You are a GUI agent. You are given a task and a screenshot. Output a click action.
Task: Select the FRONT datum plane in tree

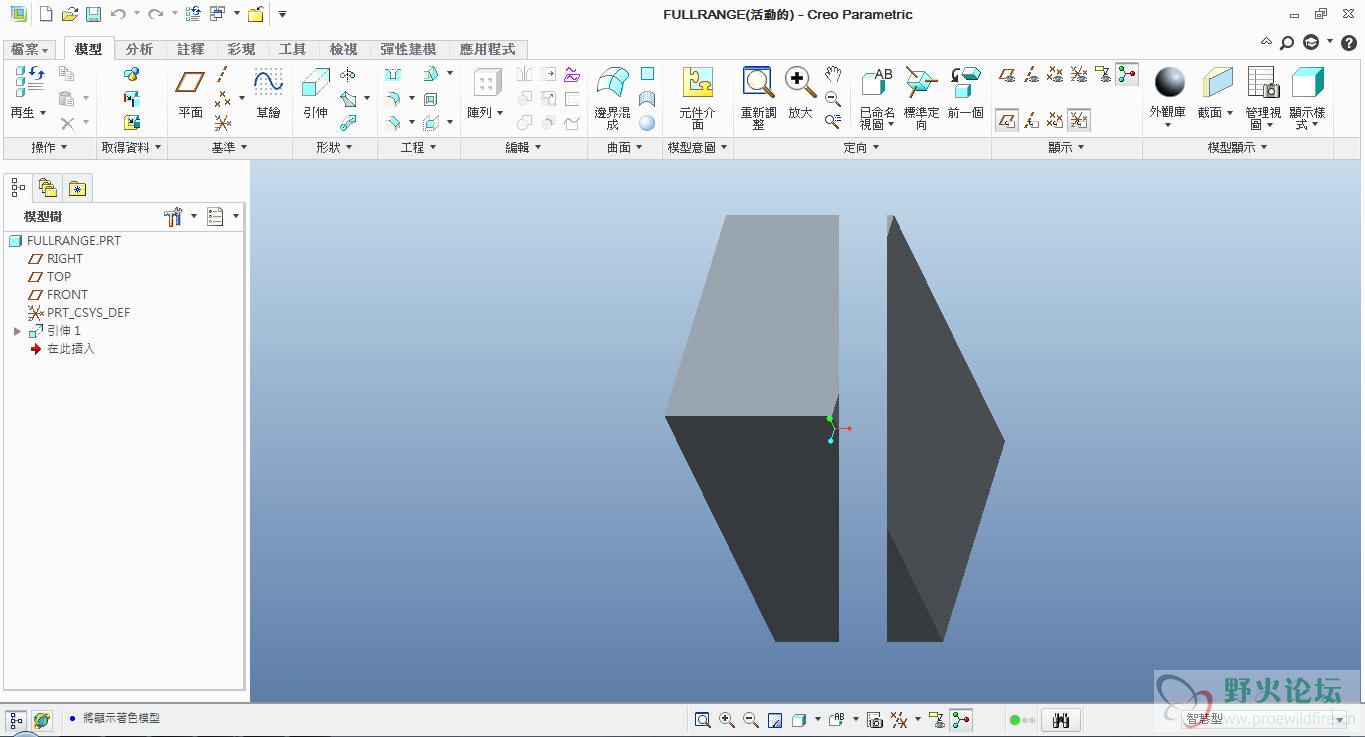58,295
